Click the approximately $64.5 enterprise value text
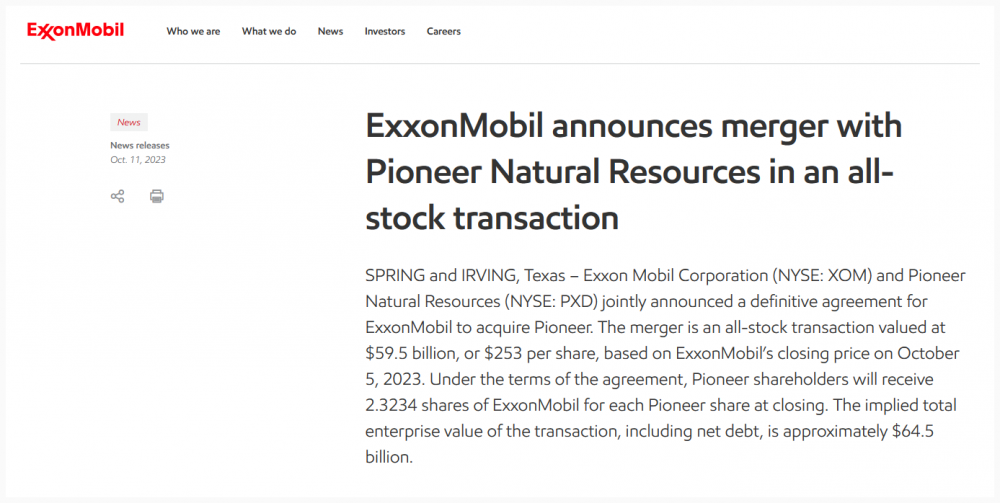Viewport: 1000px width, 503px height. 858,432
